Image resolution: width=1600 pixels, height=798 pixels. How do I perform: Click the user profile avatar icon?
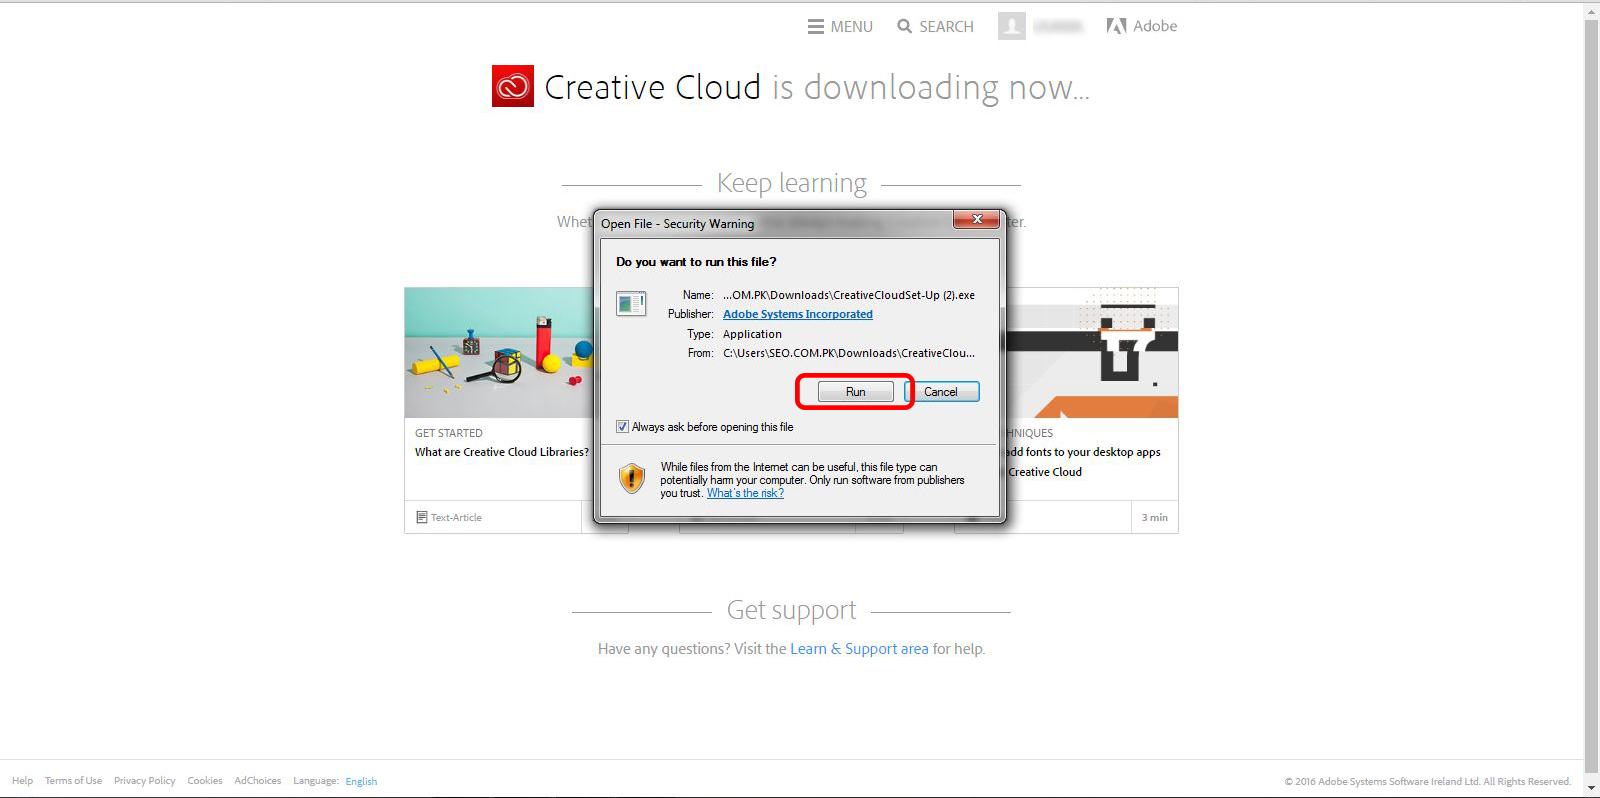point(1011,26)
